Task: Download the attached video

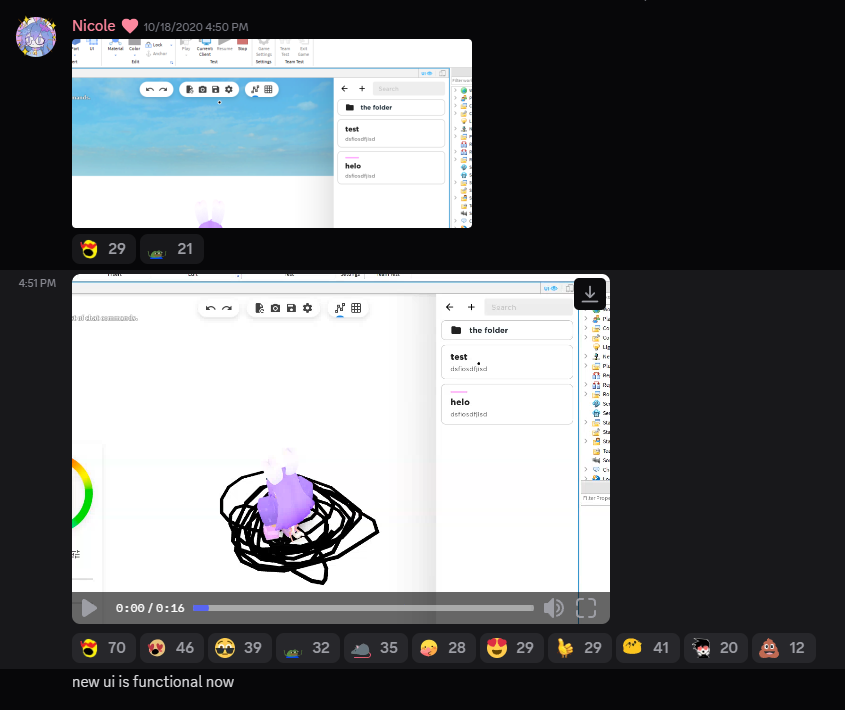Action: (590, 294)
